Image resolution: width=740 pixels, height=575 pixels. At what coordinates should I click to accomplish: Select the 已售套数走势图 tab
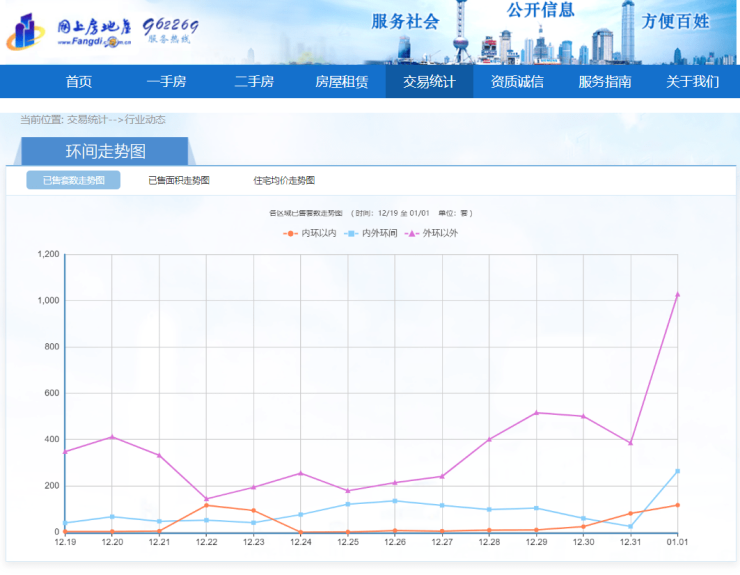click(x=73, y=180)
